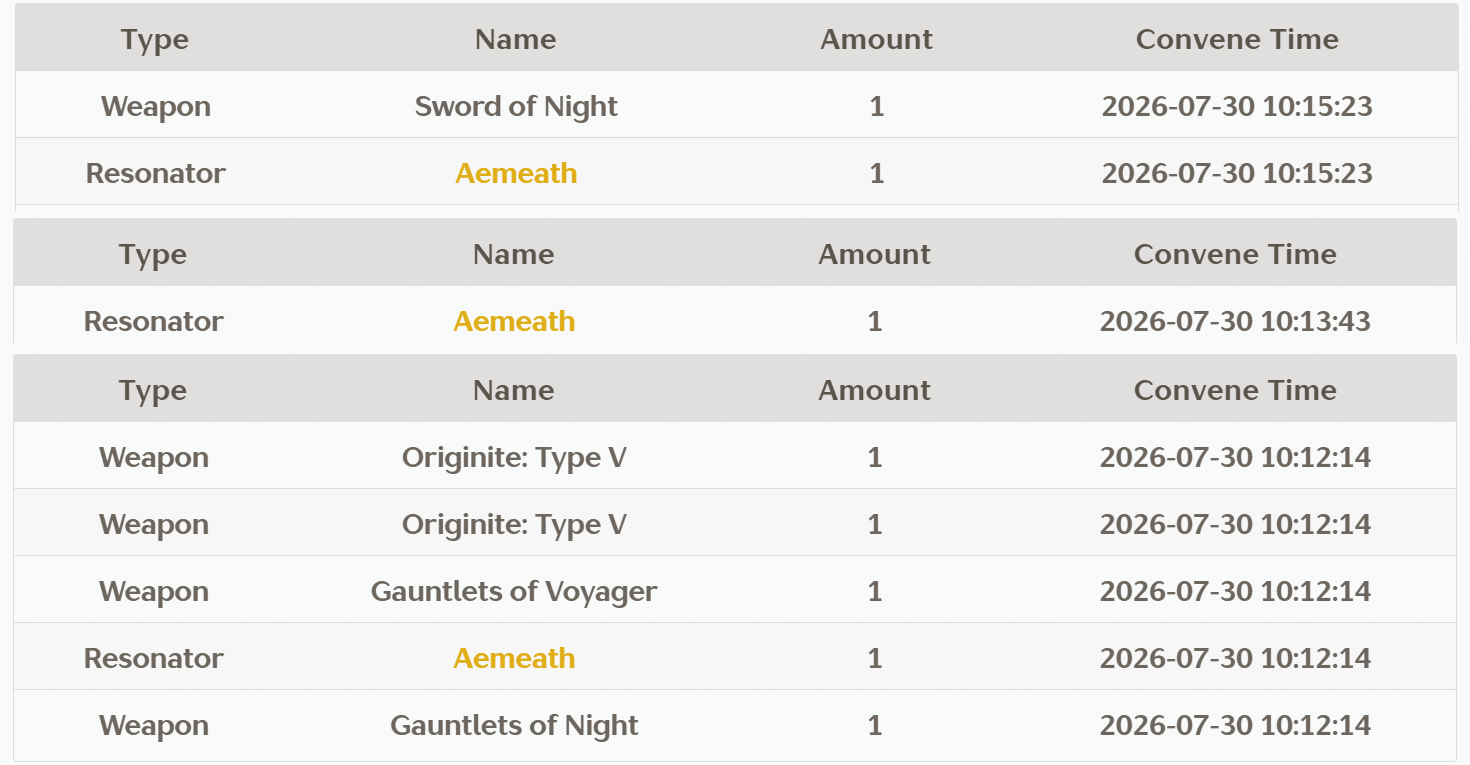Viewport: 1470px width, 765px height.
Task: Click the amount value in the Sword of Night row
Action: pos(877,106)
